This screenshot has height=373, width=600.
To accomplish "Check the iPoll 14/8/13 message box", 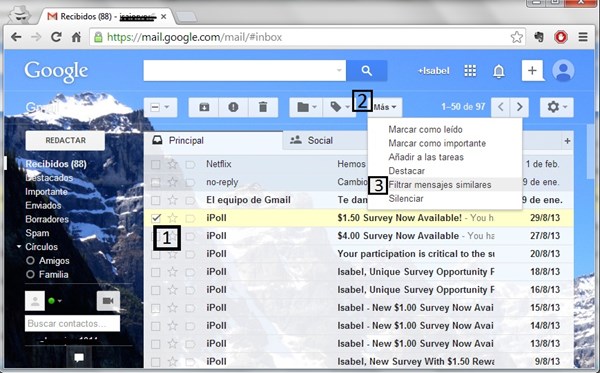I will pos(155,326).
